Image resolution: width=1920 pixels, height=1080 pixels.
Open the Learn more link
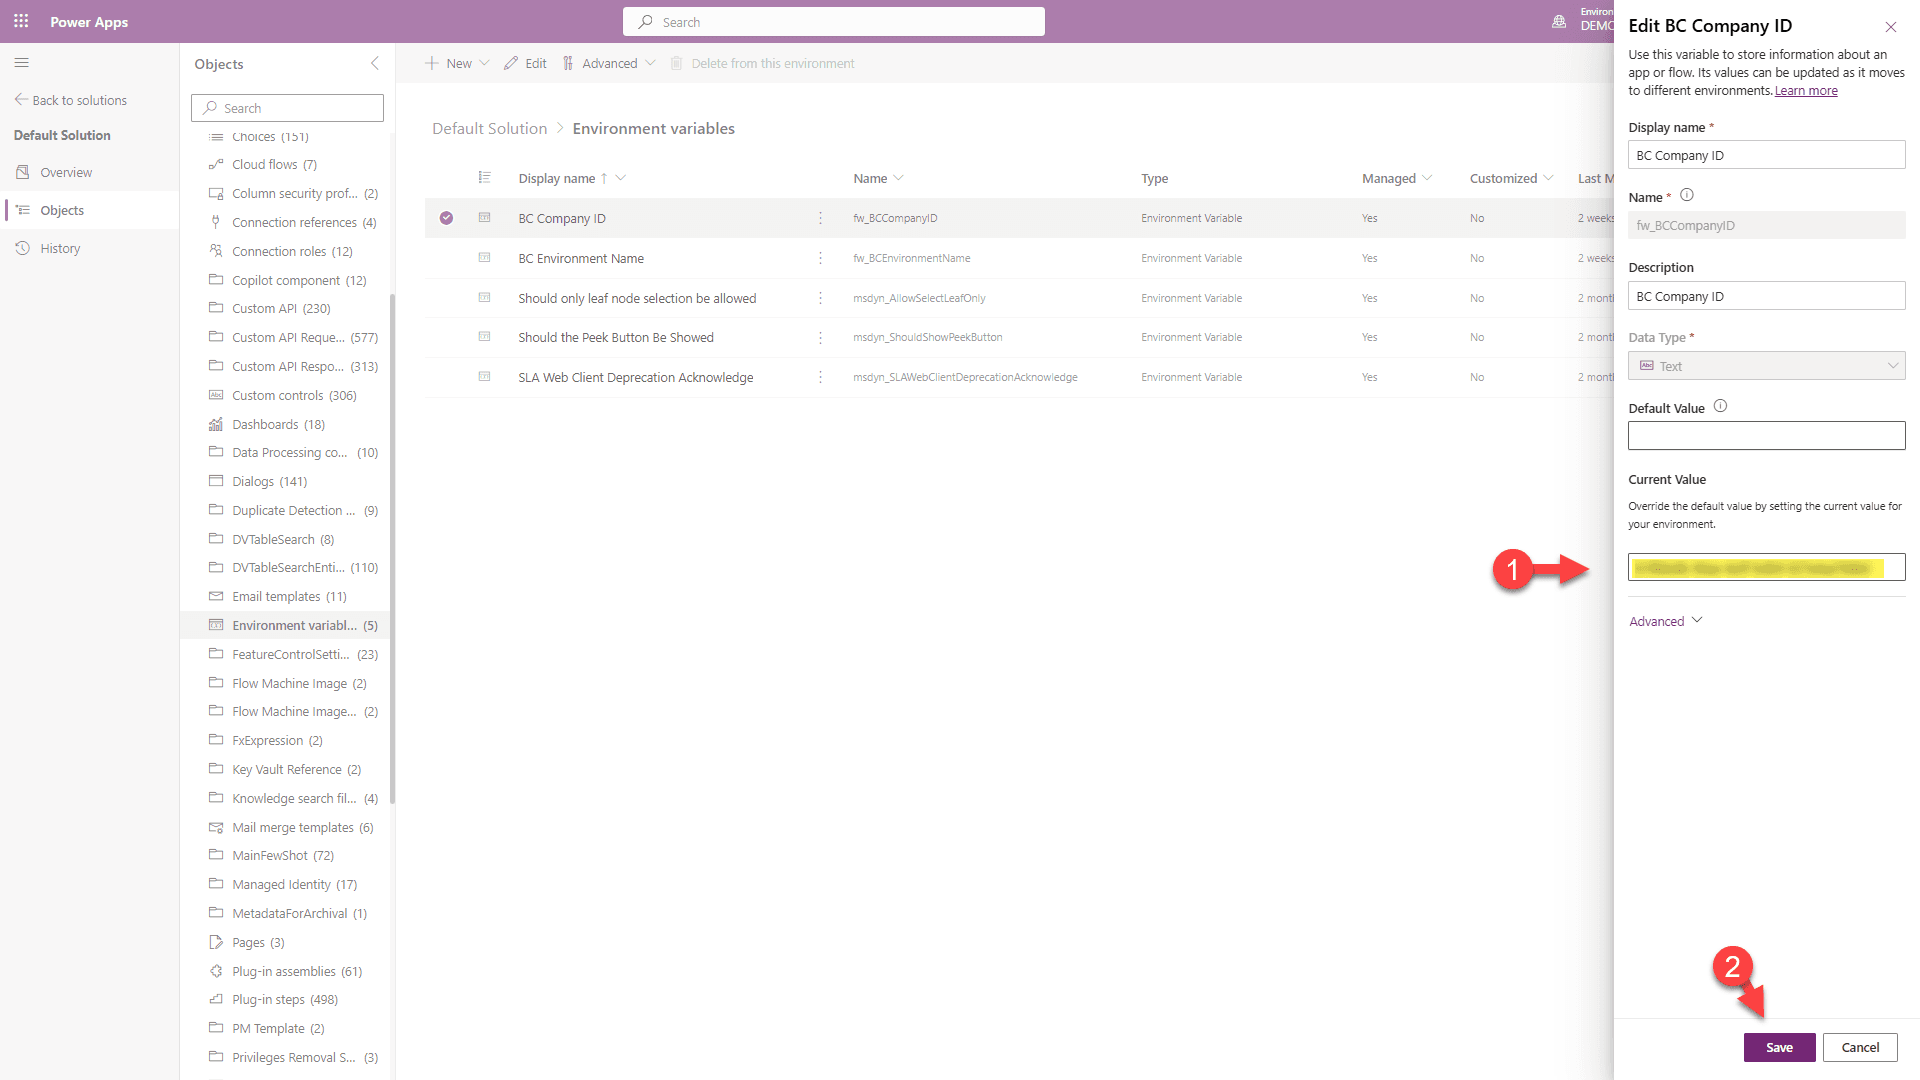tap(1805, 91)
